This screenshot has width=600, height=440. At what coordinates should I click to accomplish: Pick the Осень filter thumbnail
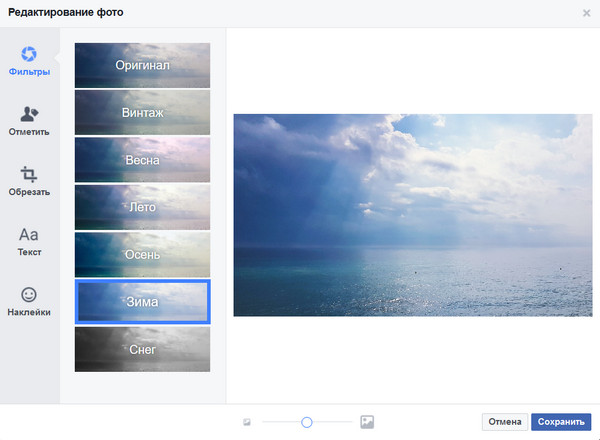pyautogui.click(x=142, y=254)
